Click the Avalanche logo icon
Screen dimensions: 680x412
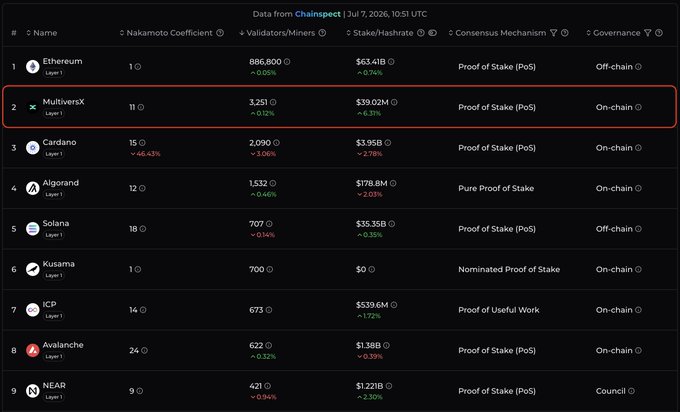(x=33, y=350)
